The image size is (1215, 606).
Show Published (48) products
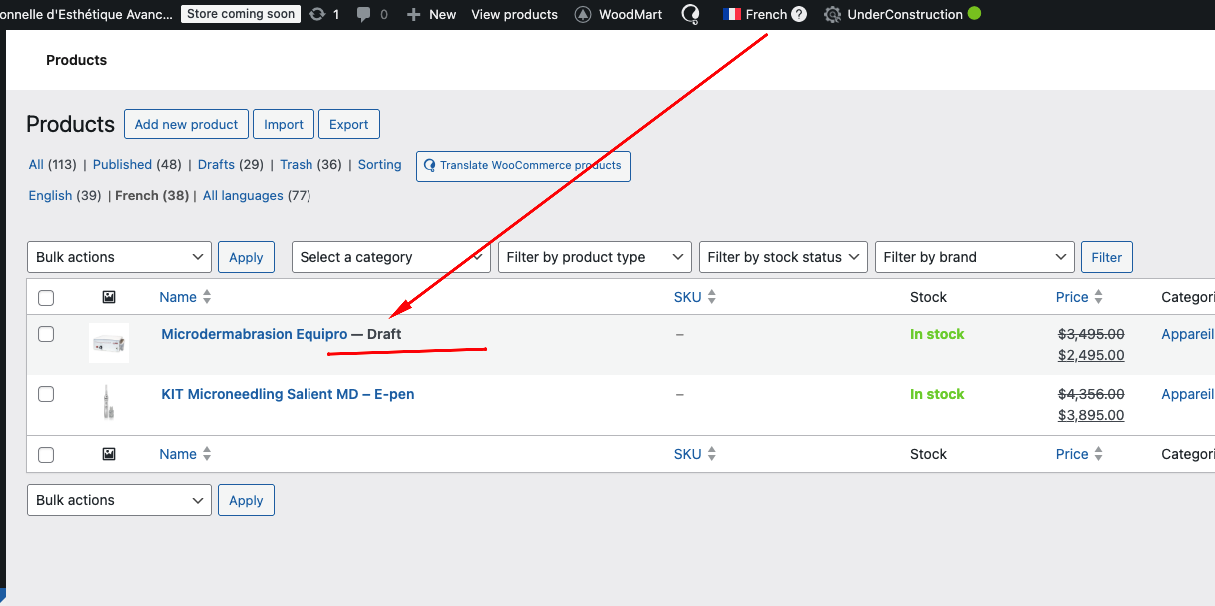(x=137, y=164)
